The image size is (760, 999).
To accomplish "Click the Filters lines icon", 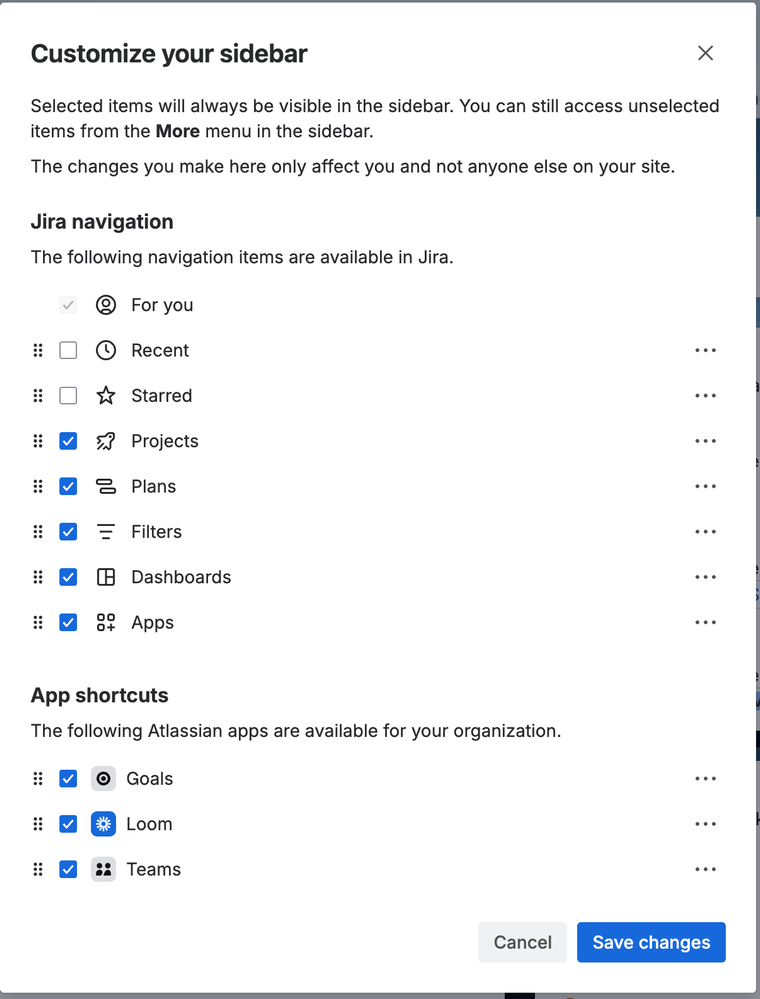I will point(106,531).
